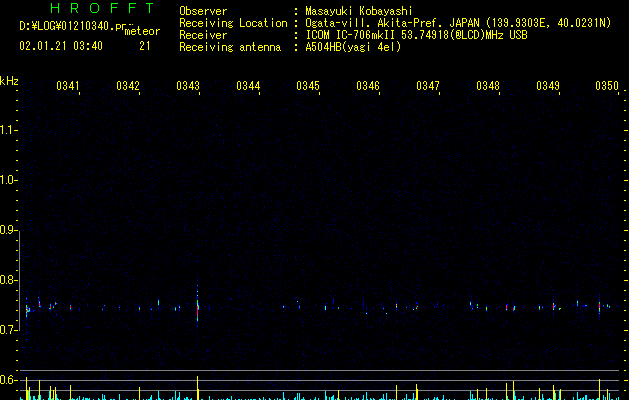The height and width of the screenshot is (400, 629).
Task: Select observer name Masayuki Kobayashi
Action: tap(359, 11)
